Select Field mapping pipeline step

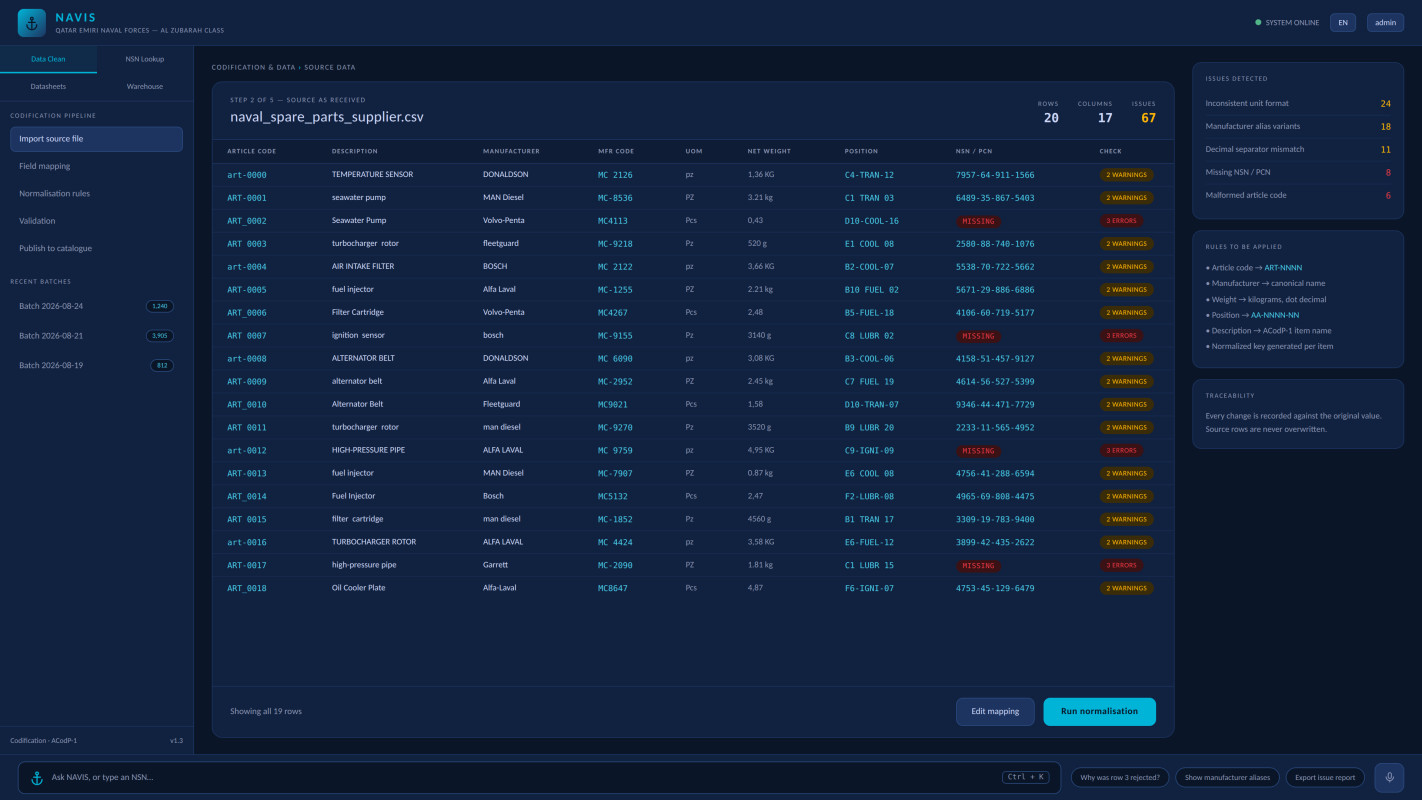click(x=97, y=166)
